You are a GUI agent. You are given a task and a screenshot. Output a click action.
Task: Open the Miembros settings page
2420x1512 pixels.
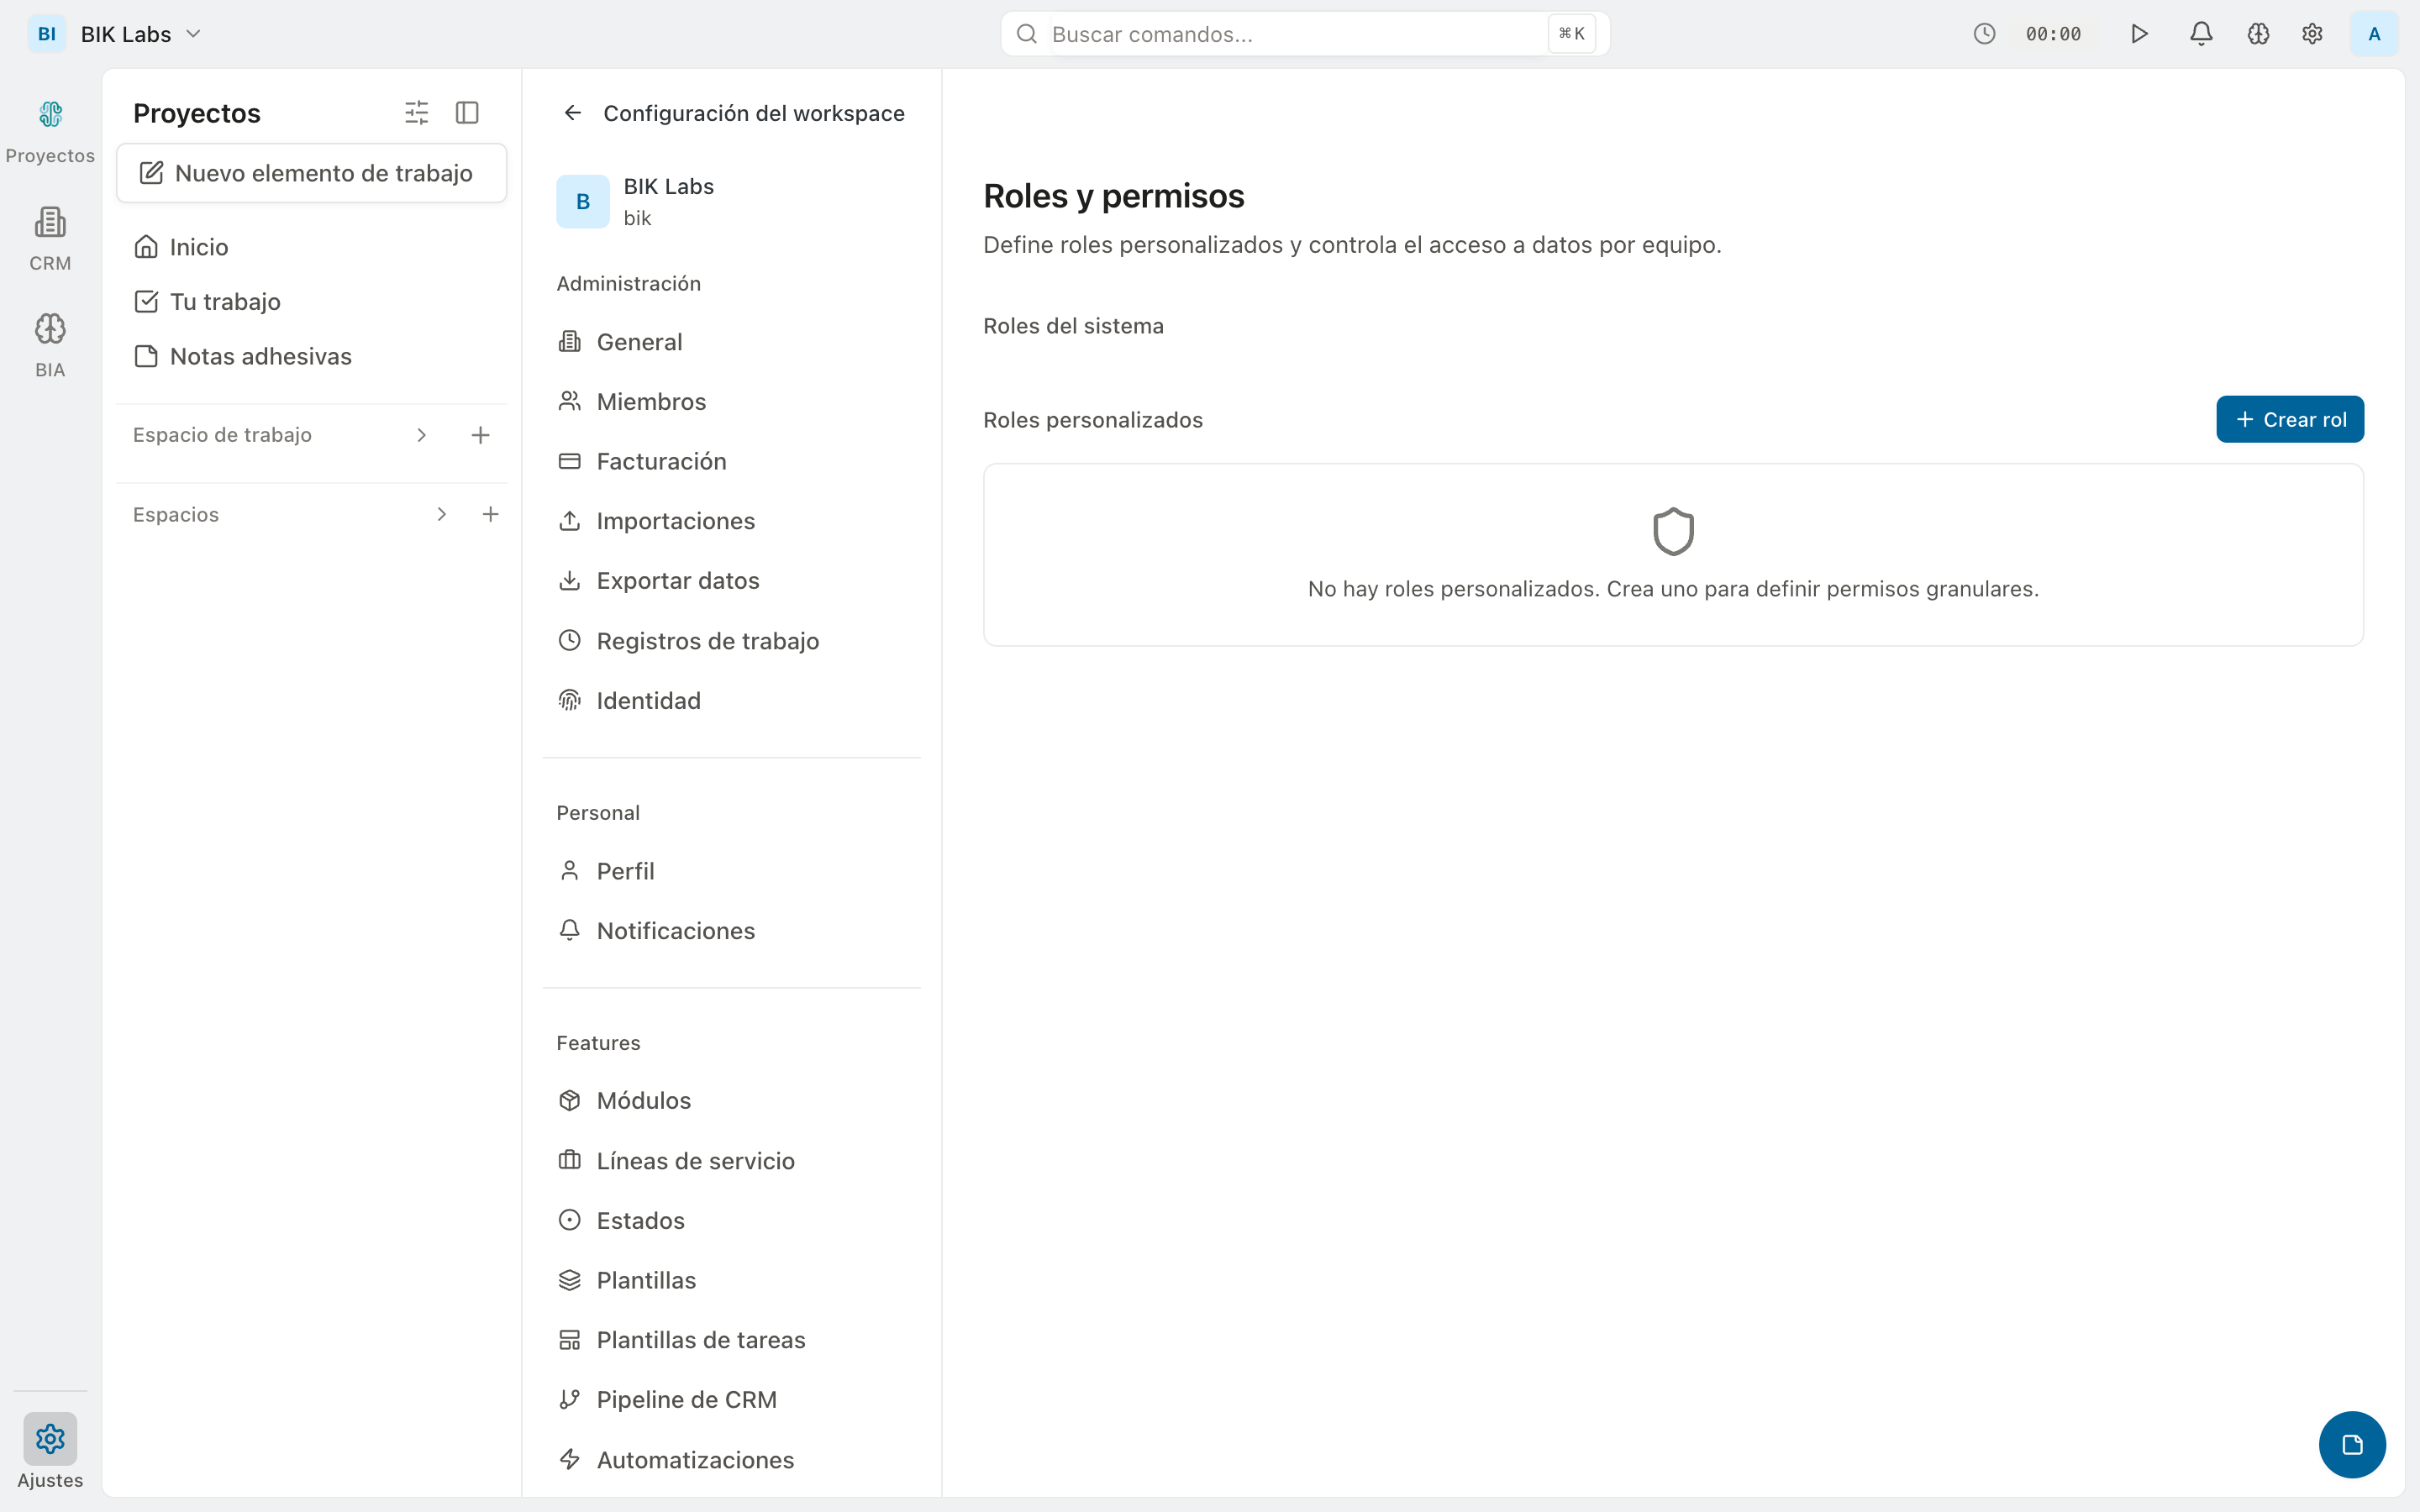[651, 401]
